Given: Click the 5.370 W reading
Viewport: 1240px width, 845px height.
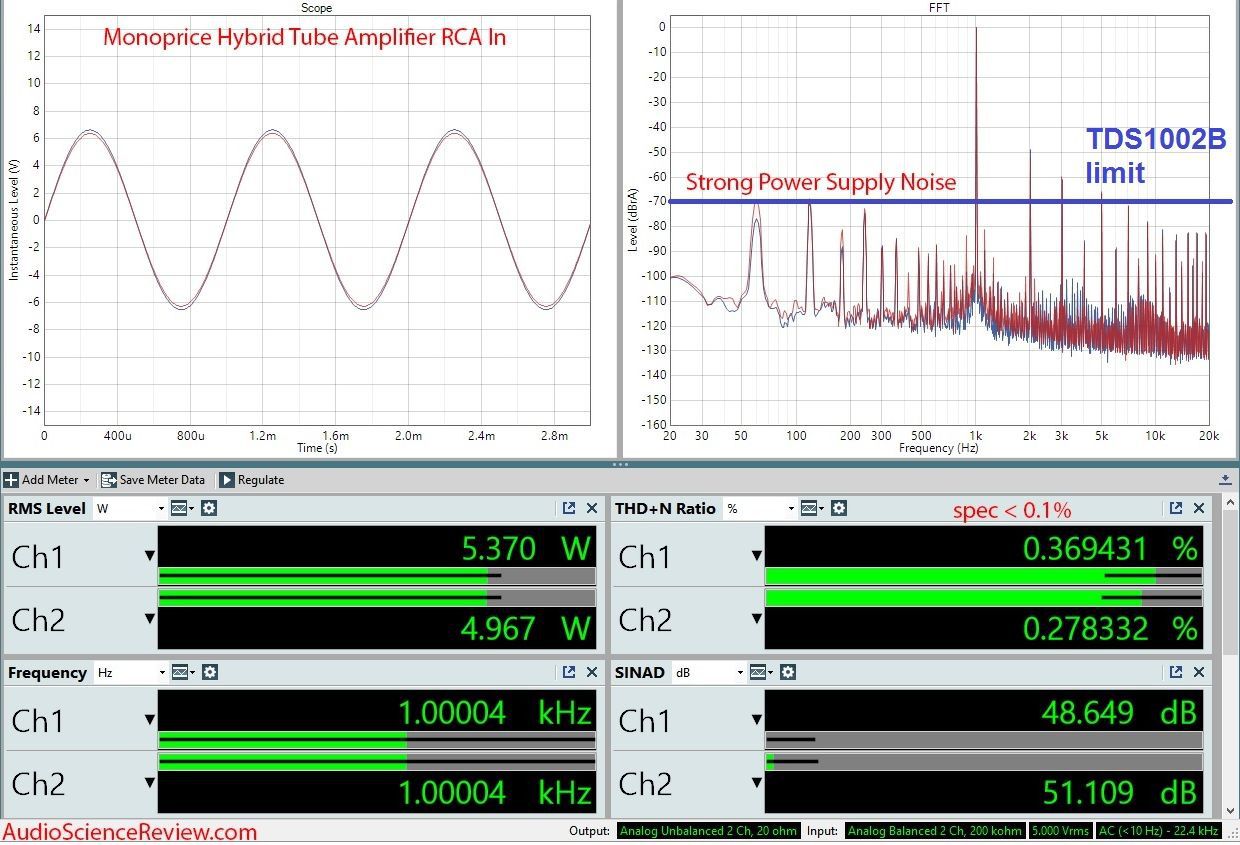Looking at the screenshot, I should coord(527,547).
